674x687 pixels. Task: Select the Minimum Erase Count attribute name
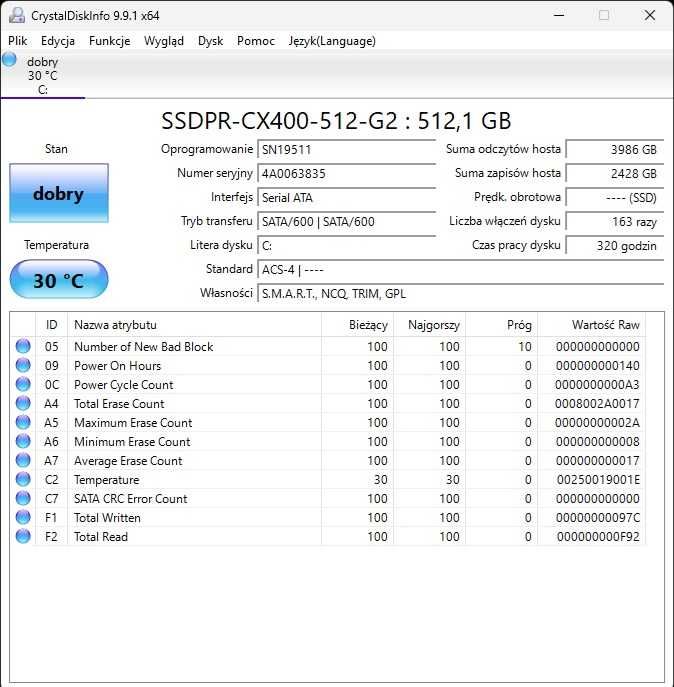tap(132, 442)
